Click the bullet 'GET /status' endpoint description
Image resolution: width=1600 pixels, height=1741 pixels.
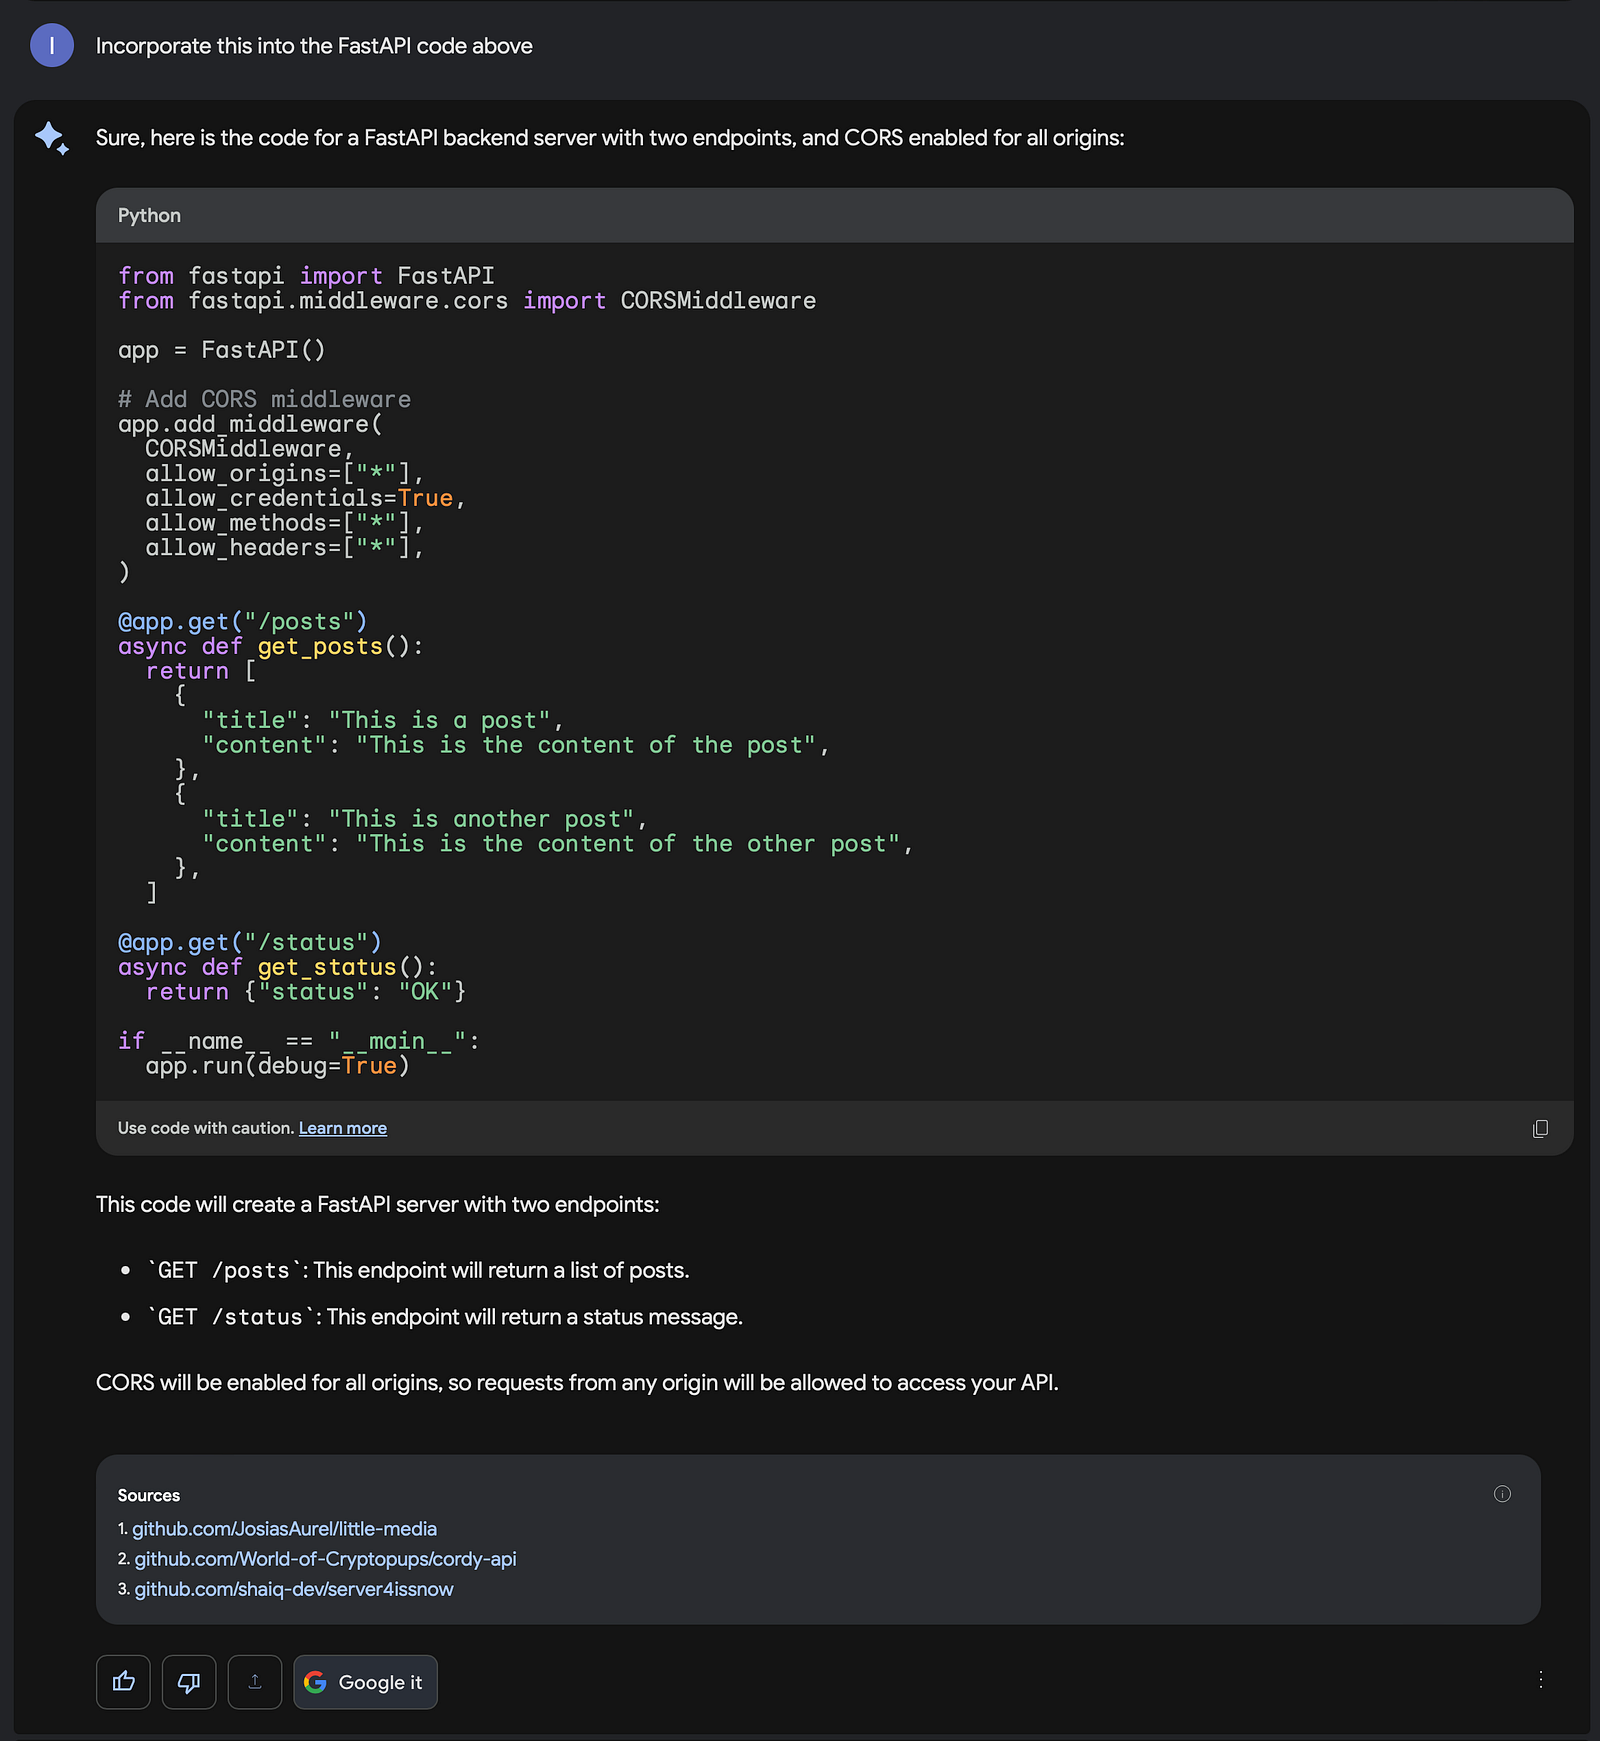[445, 1317]
